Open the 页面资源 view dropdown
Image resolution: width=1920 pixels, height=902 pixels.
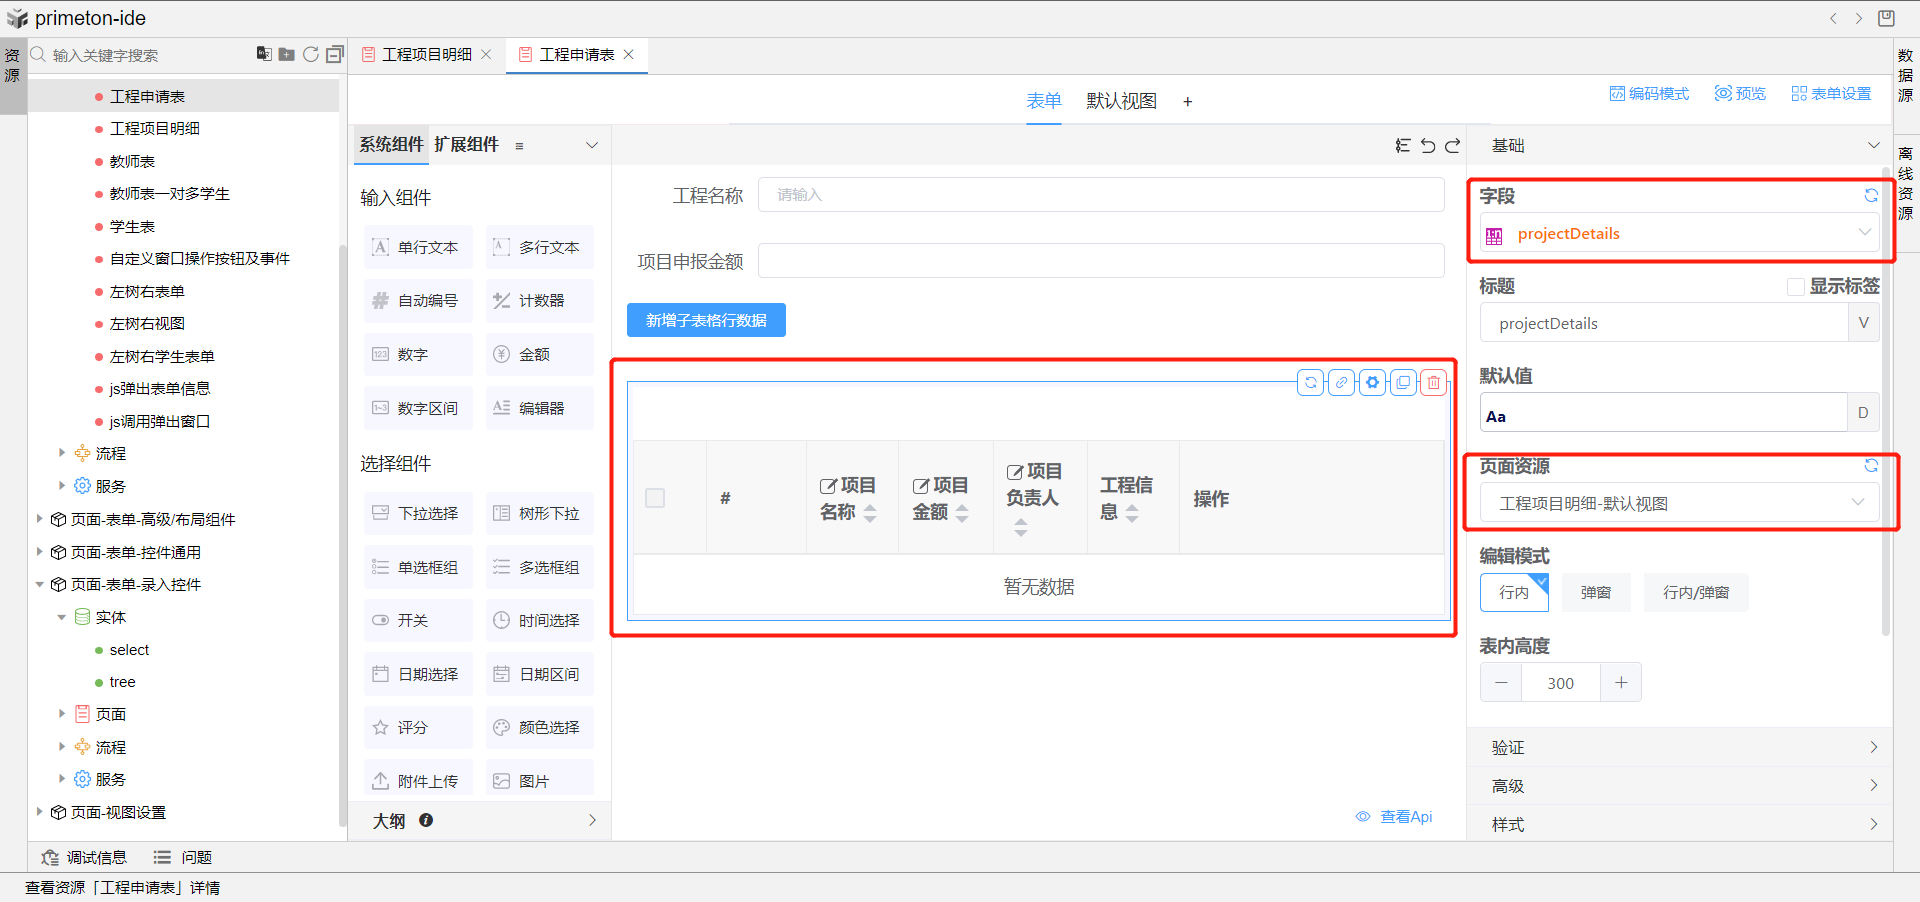coord(1679,504)
